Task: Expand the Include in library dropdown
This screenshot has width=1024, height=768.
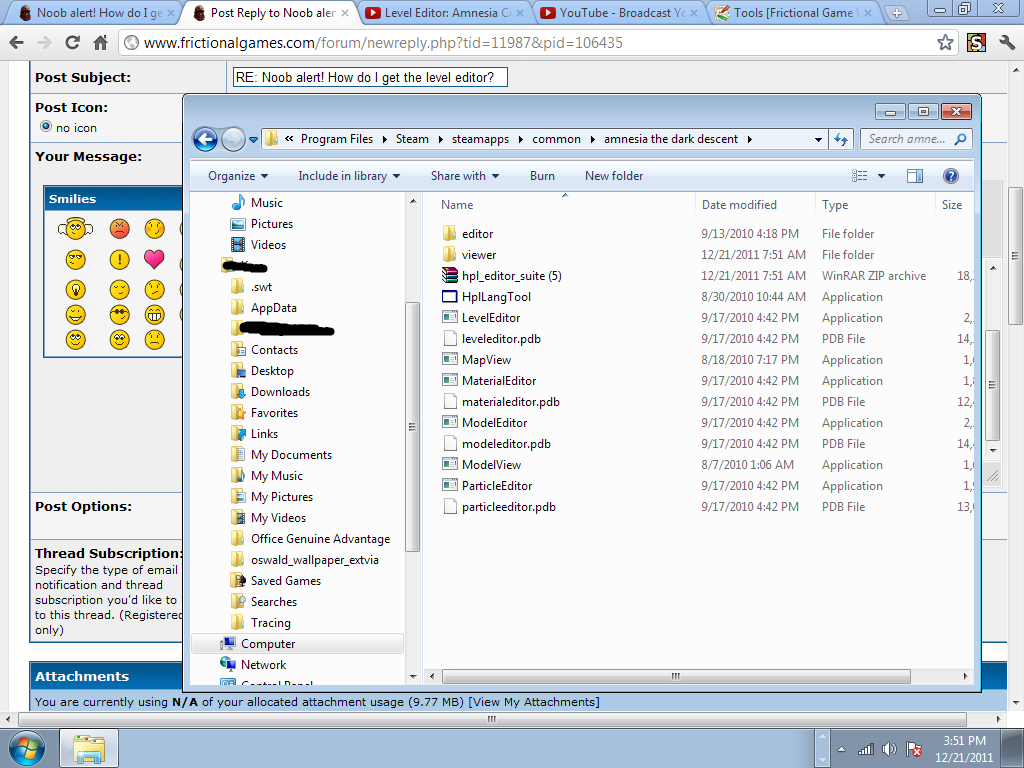Action: (x=349, y=176)
